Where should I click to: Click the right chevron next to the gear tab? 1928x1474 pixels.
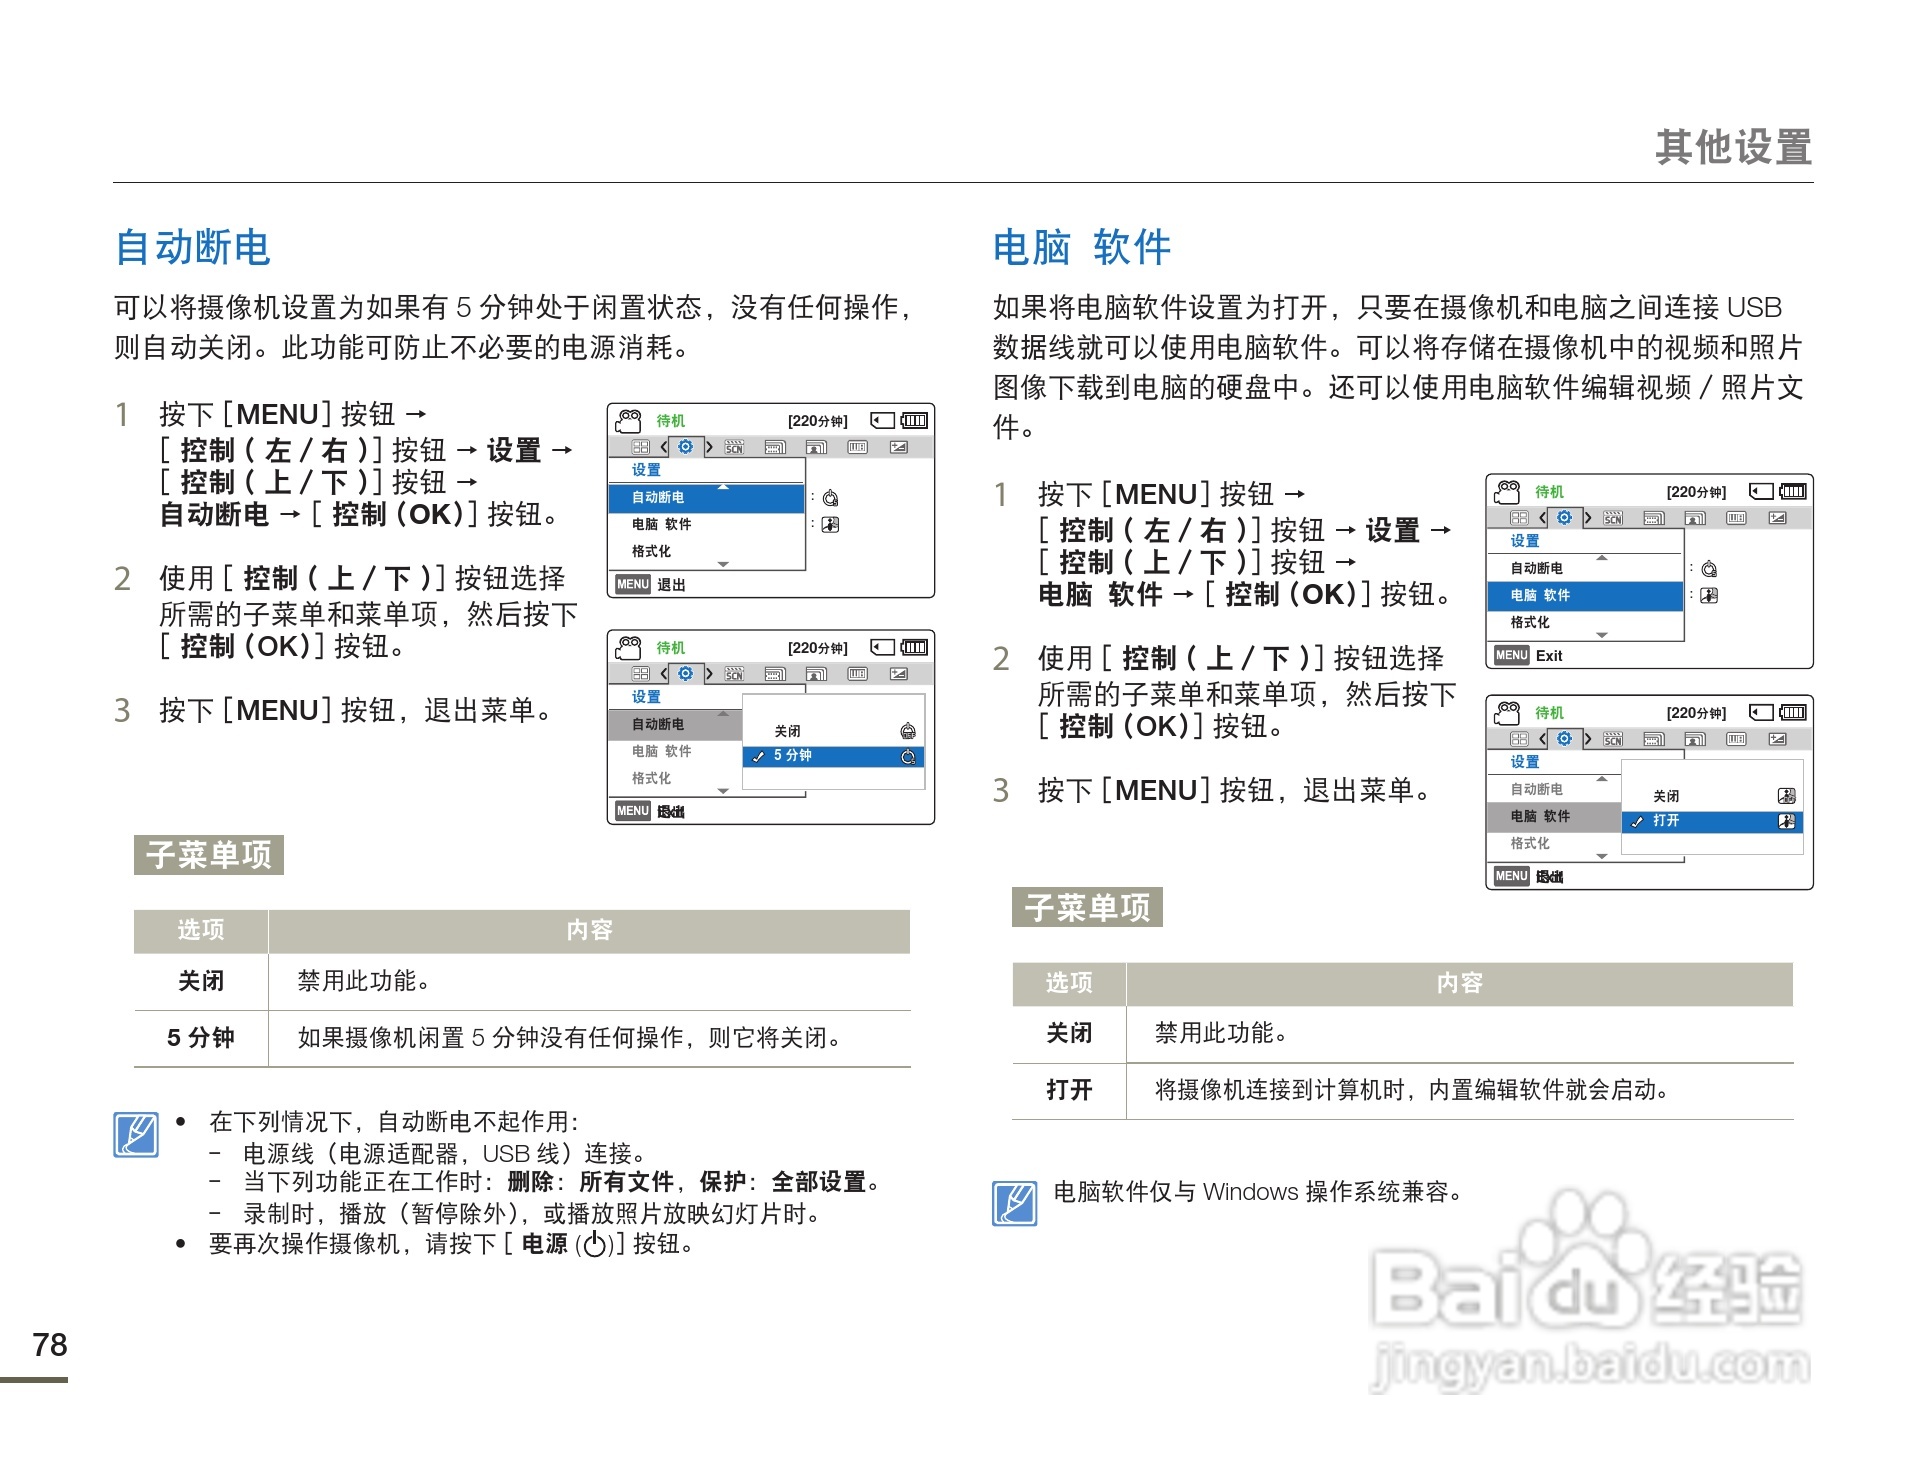[x=709, y=448]
